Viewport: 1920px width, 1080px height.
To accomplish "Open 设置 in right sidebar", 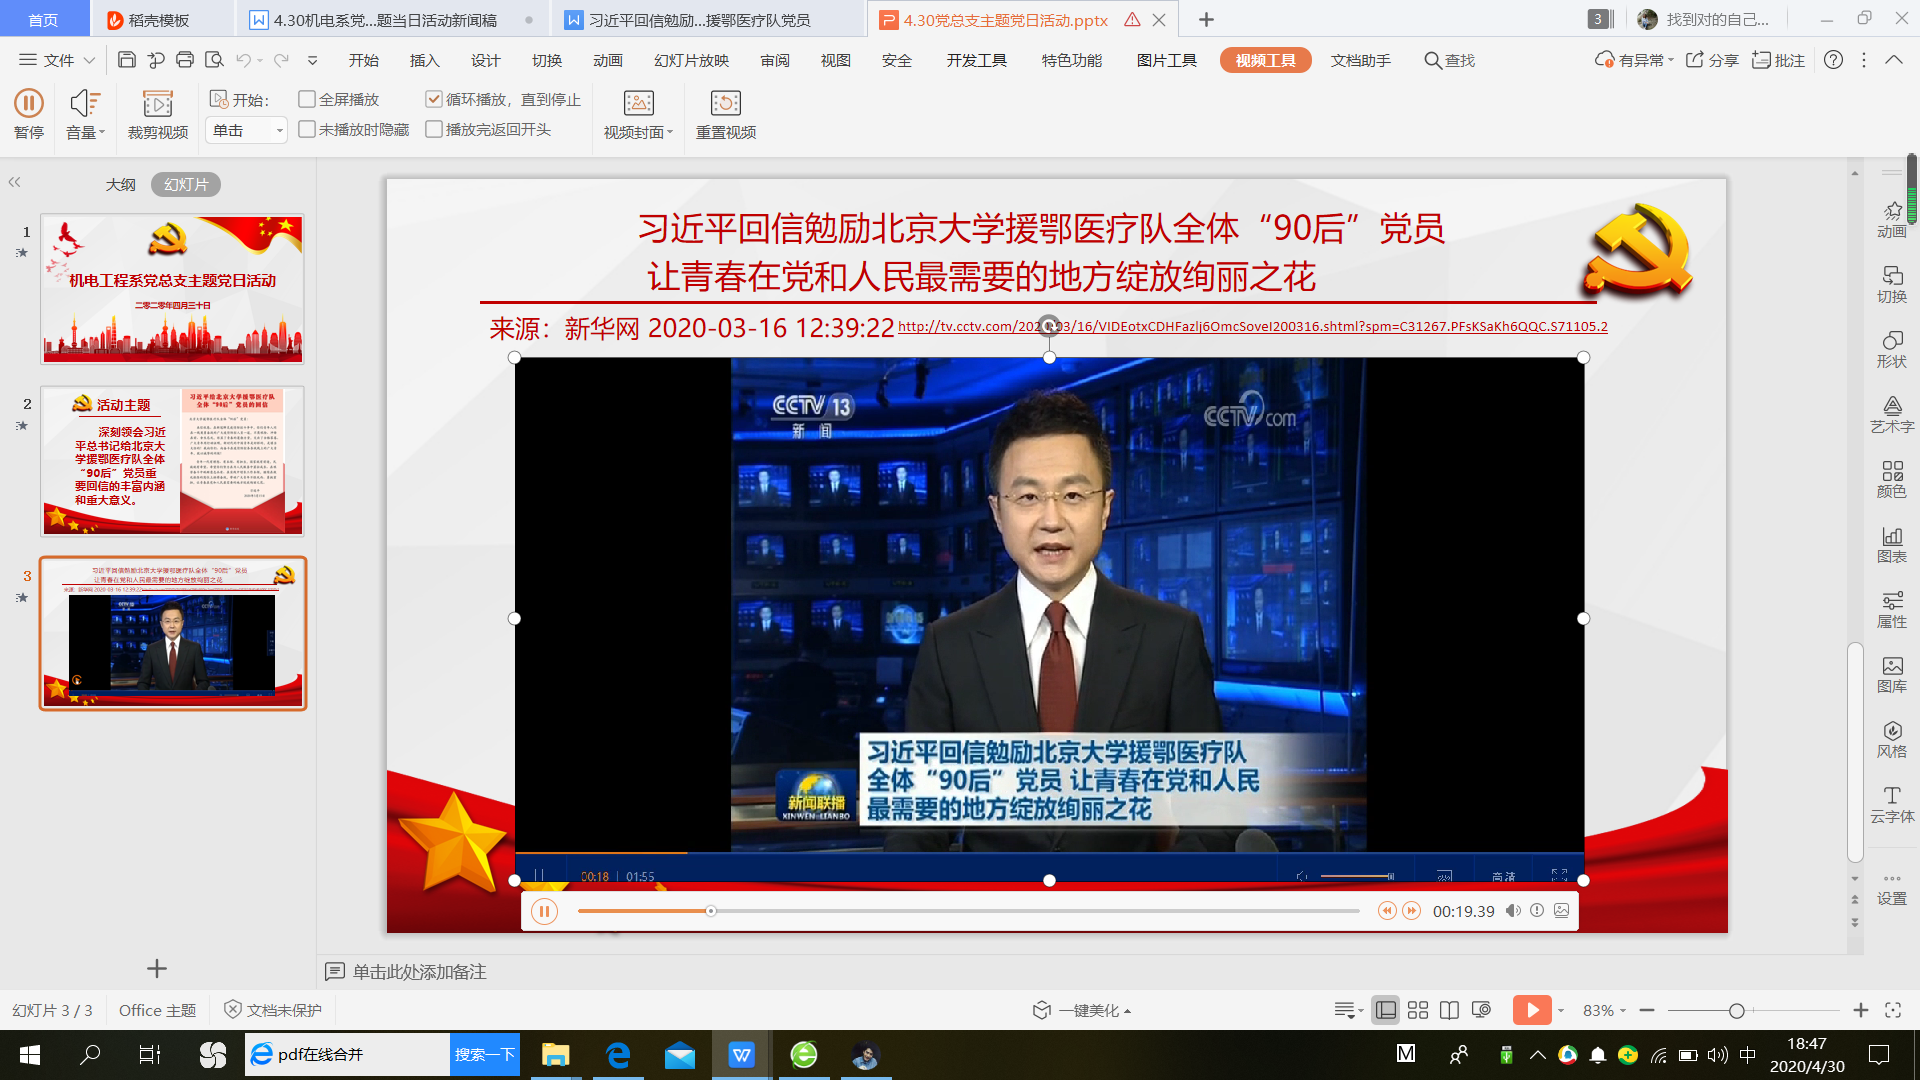I will click(1891, 889).
